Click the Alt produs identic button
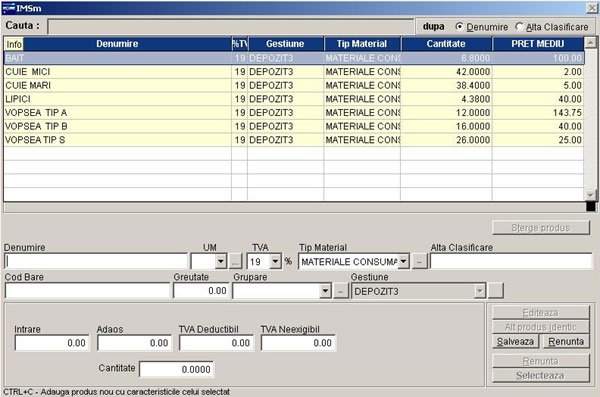This screenshot has width=600, height=397. [541, 327]
